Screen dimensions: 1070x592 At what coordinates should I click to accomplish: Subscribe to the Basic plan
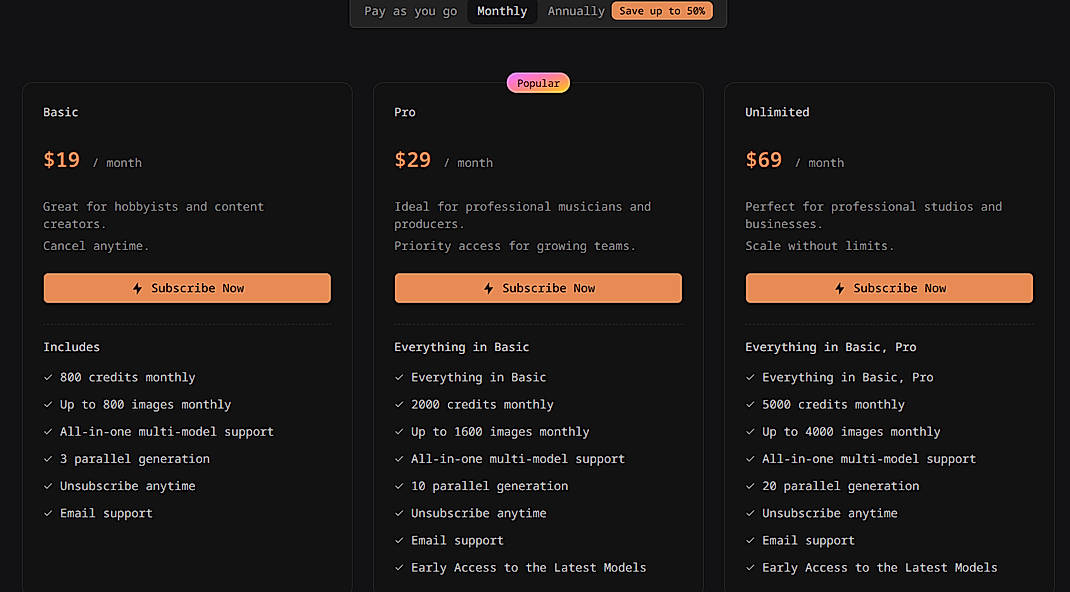(x=187, y=288)
